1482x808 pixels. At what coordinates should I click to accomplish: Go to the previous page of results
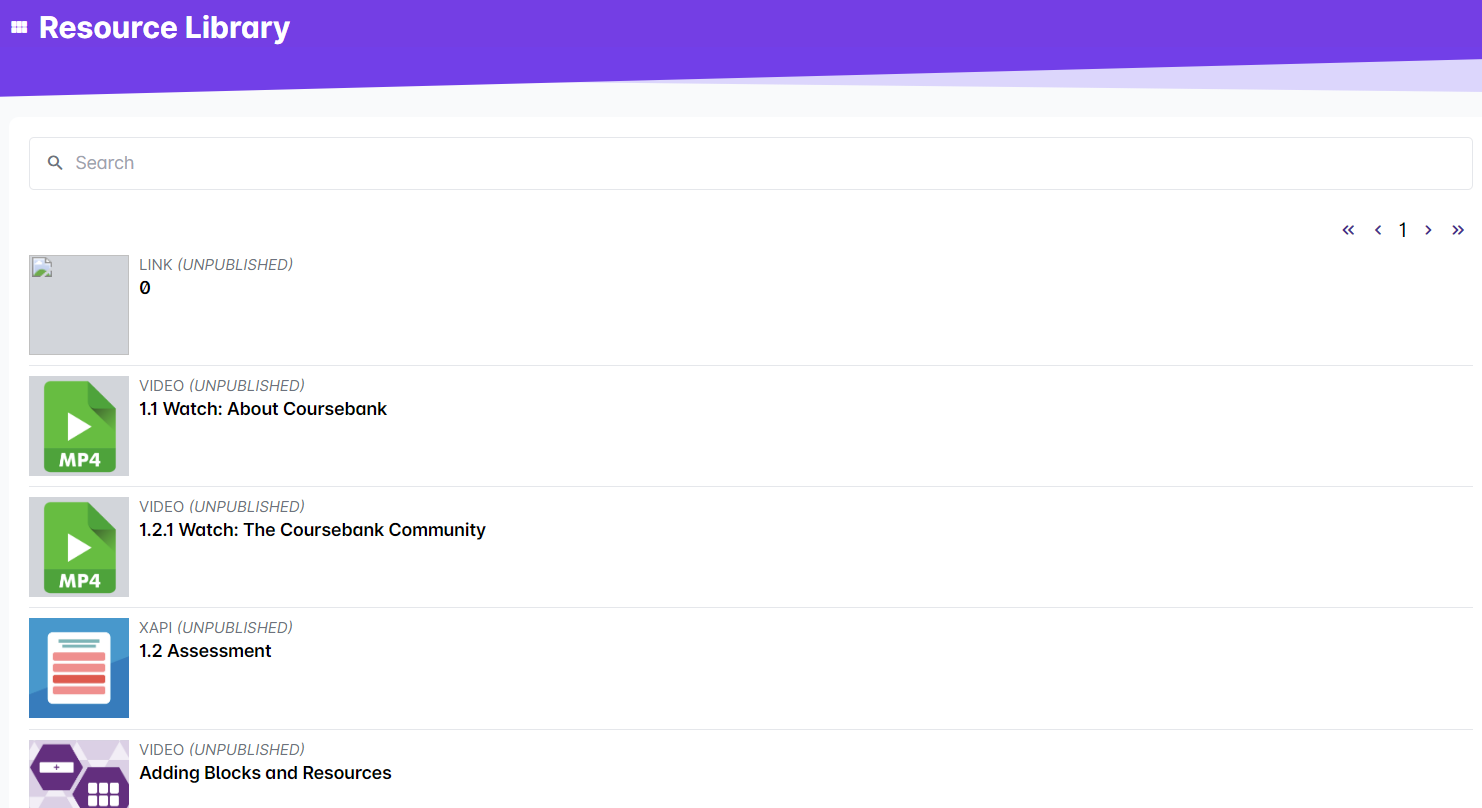click(x=1378, y=230)
